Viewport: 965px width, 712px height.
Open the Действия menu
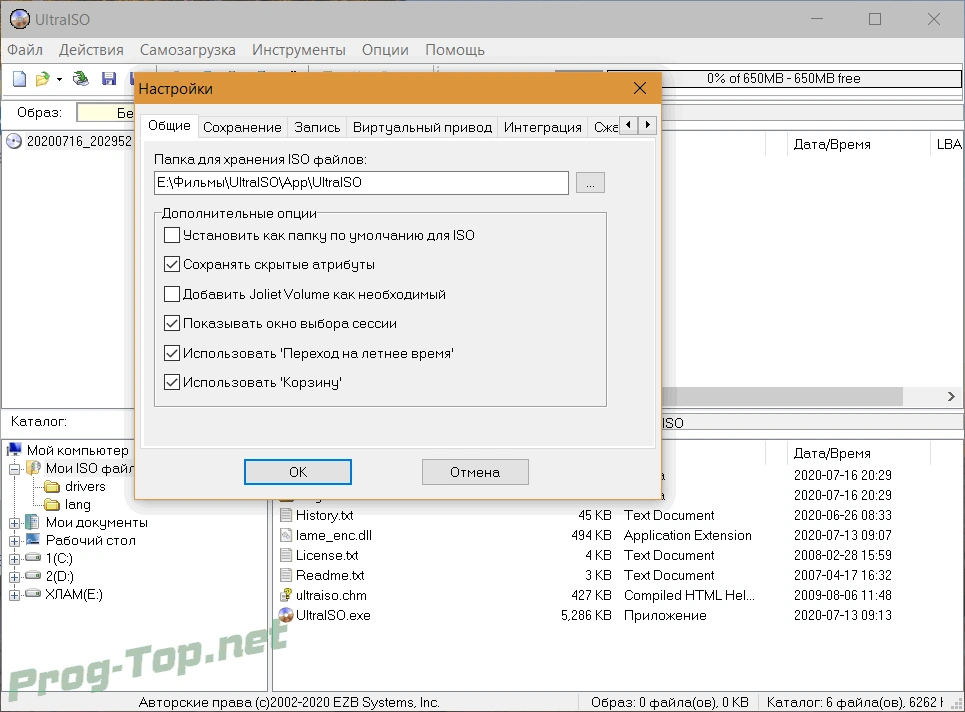coord(91,50)
